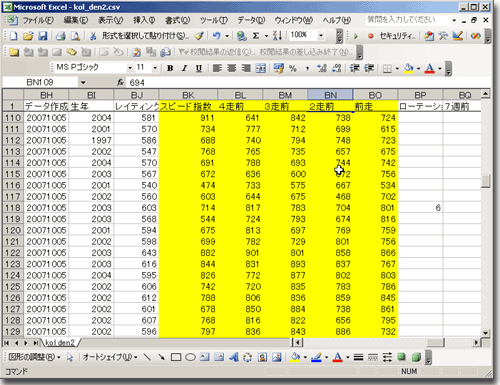Screen dimensions: 500x385
Task: Click the Increase Decimal icon
Action: tap(322, 68)
